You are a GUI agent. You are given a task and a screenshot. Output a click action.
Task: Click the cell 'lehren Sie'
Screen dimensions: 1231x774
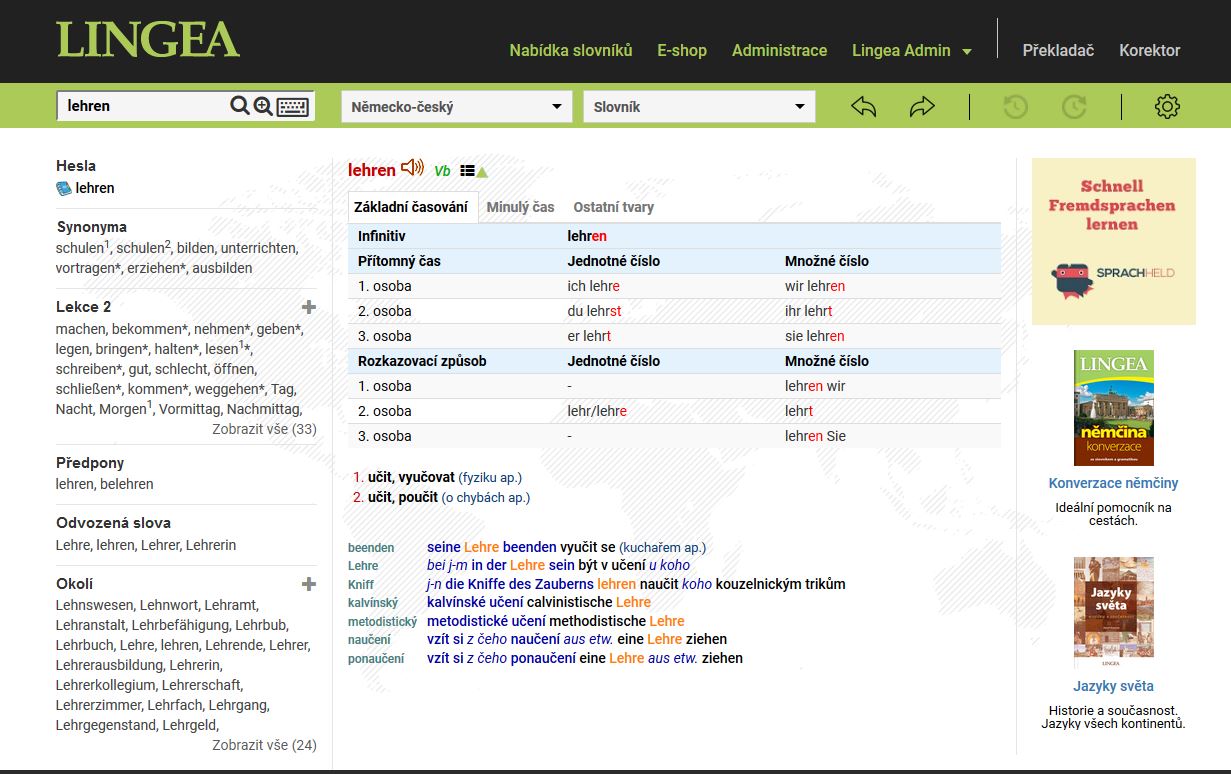pos(815,436)
